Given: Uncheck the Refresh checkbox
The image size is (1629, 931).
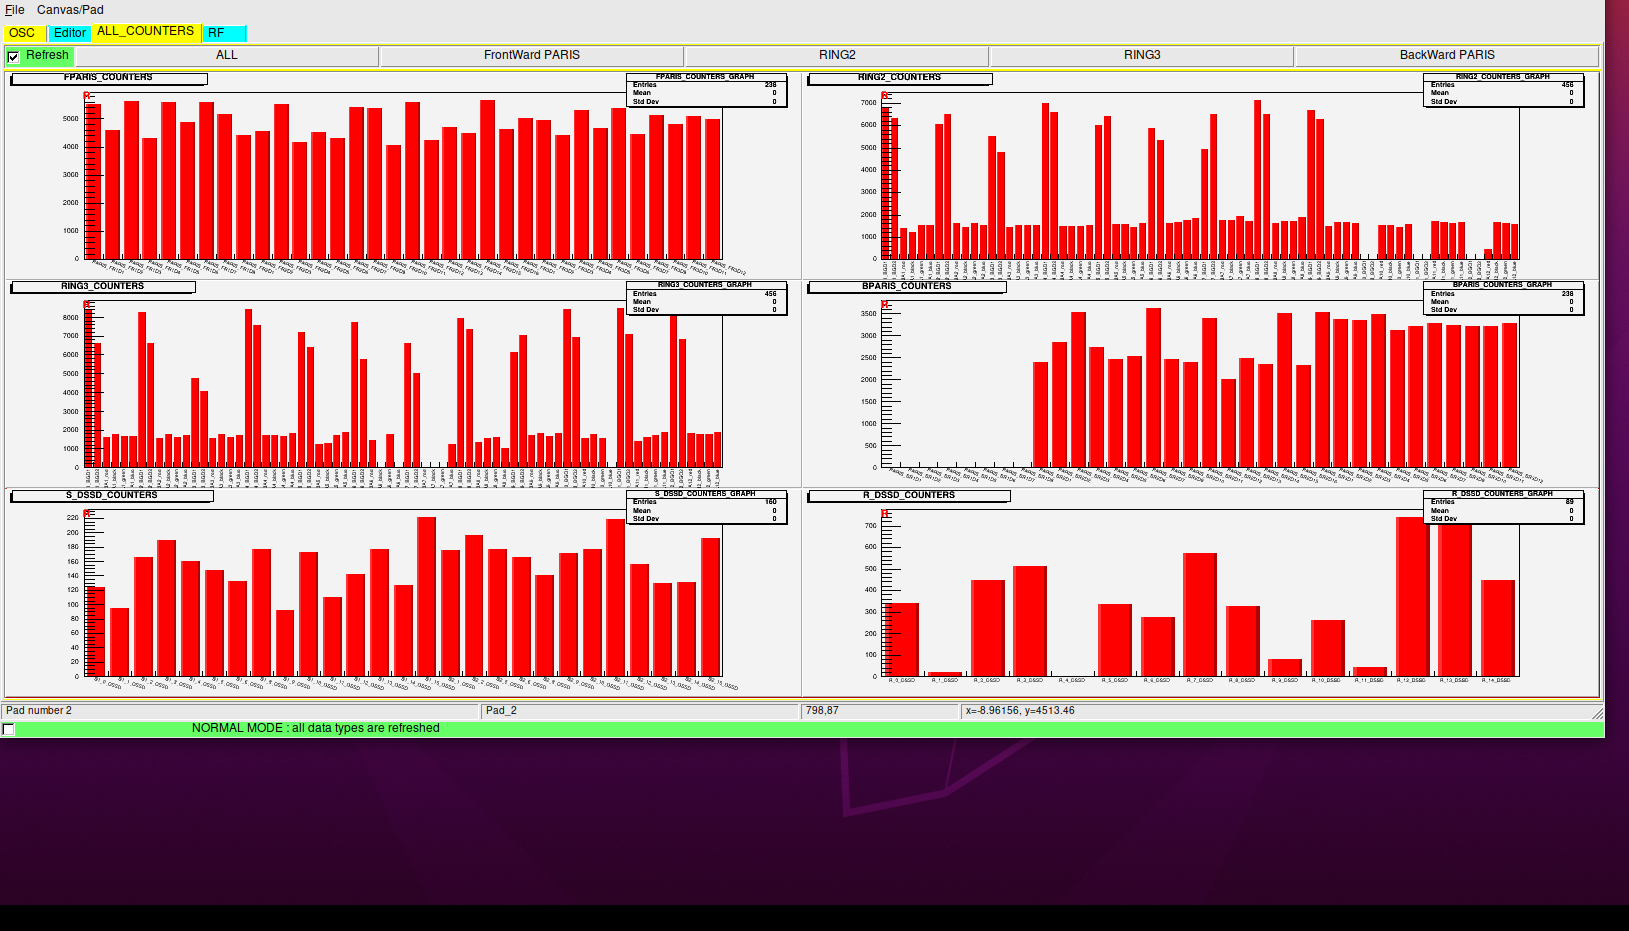Looking at the screenshot, I should 13,57.
